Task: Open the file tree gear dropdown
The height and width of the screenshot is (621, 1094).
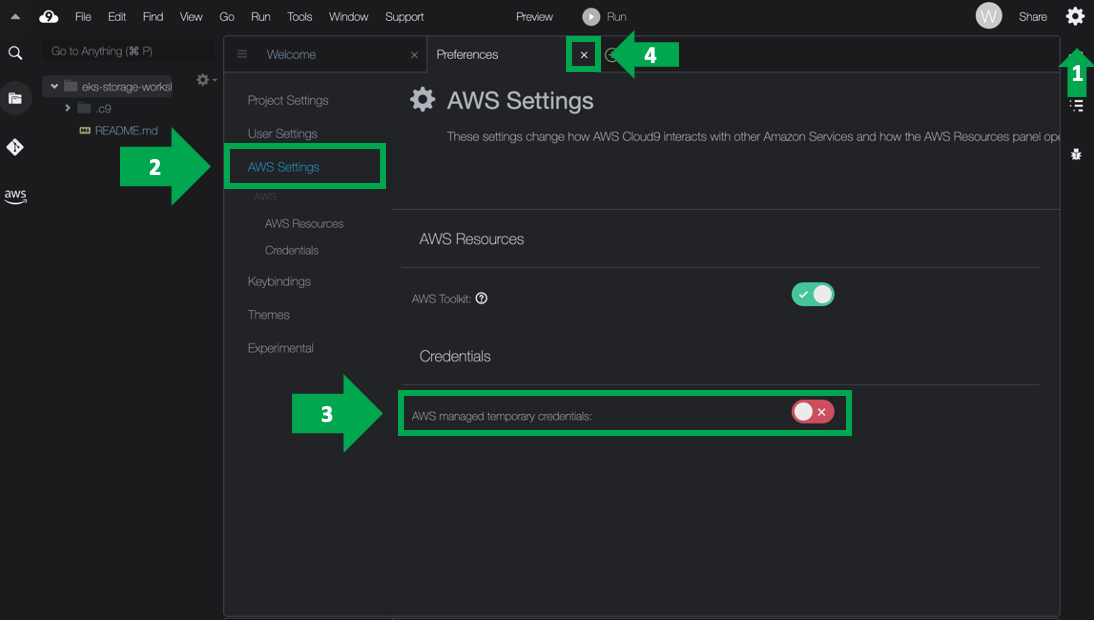Action: coord(206,80)
